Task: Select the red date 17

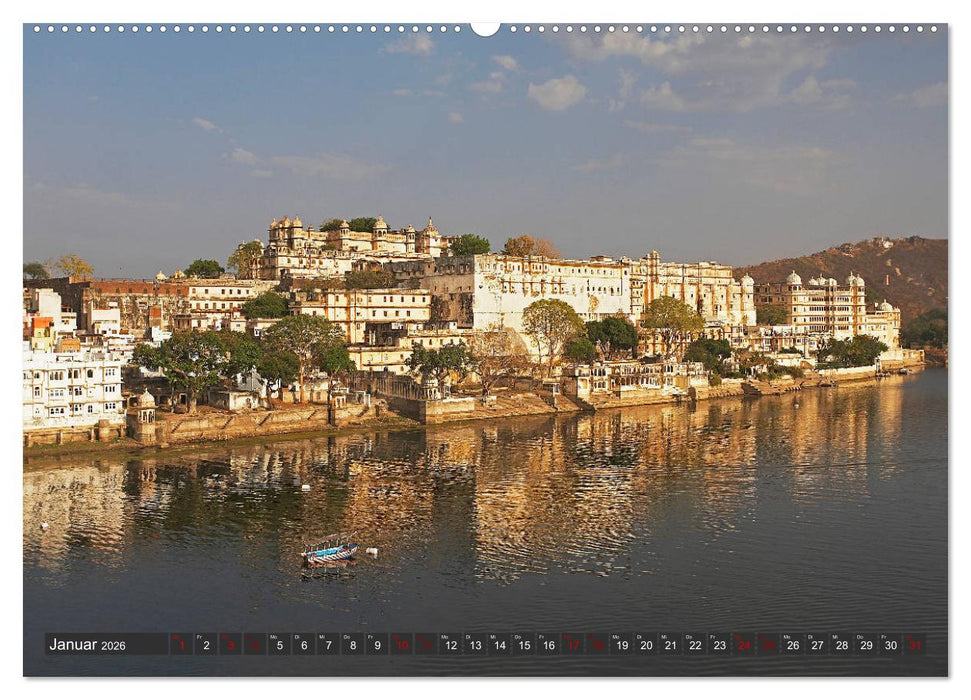Action: [571, 648]
